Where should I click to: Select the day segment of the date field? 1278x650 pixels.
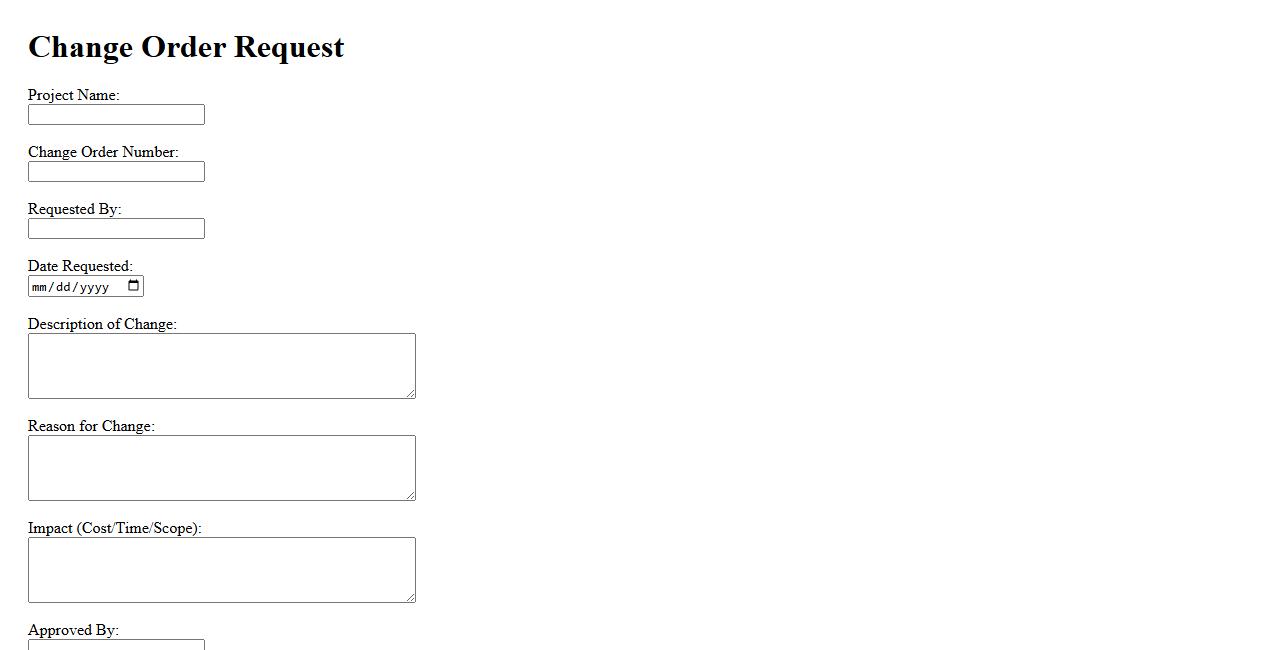click(x=64, y=287)
